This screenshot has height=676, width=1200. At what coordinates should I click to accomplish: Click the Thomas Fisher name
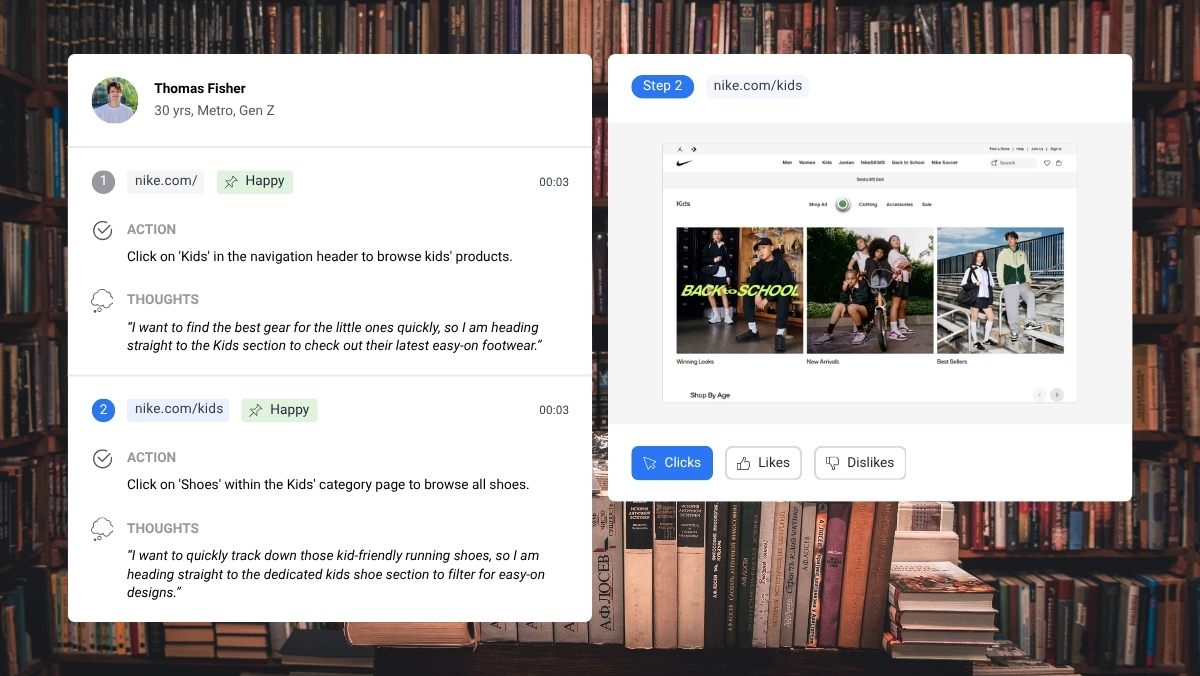pyautogui.click(x=200, y=88)
